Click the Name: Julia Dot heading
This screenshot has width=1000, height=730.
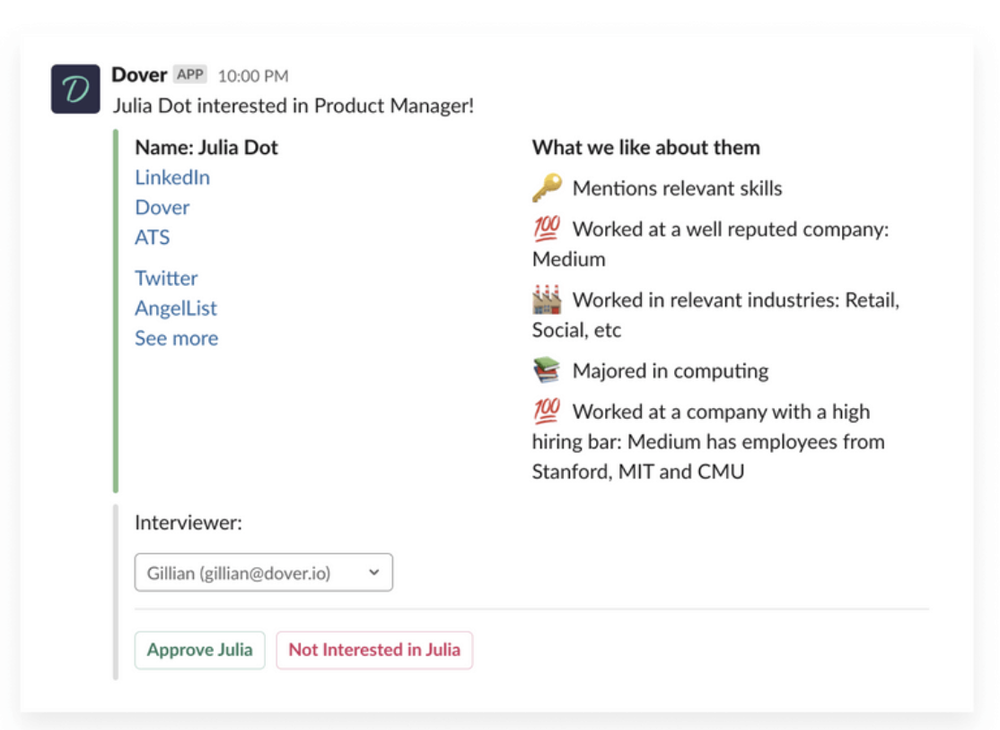coord(206,147)
